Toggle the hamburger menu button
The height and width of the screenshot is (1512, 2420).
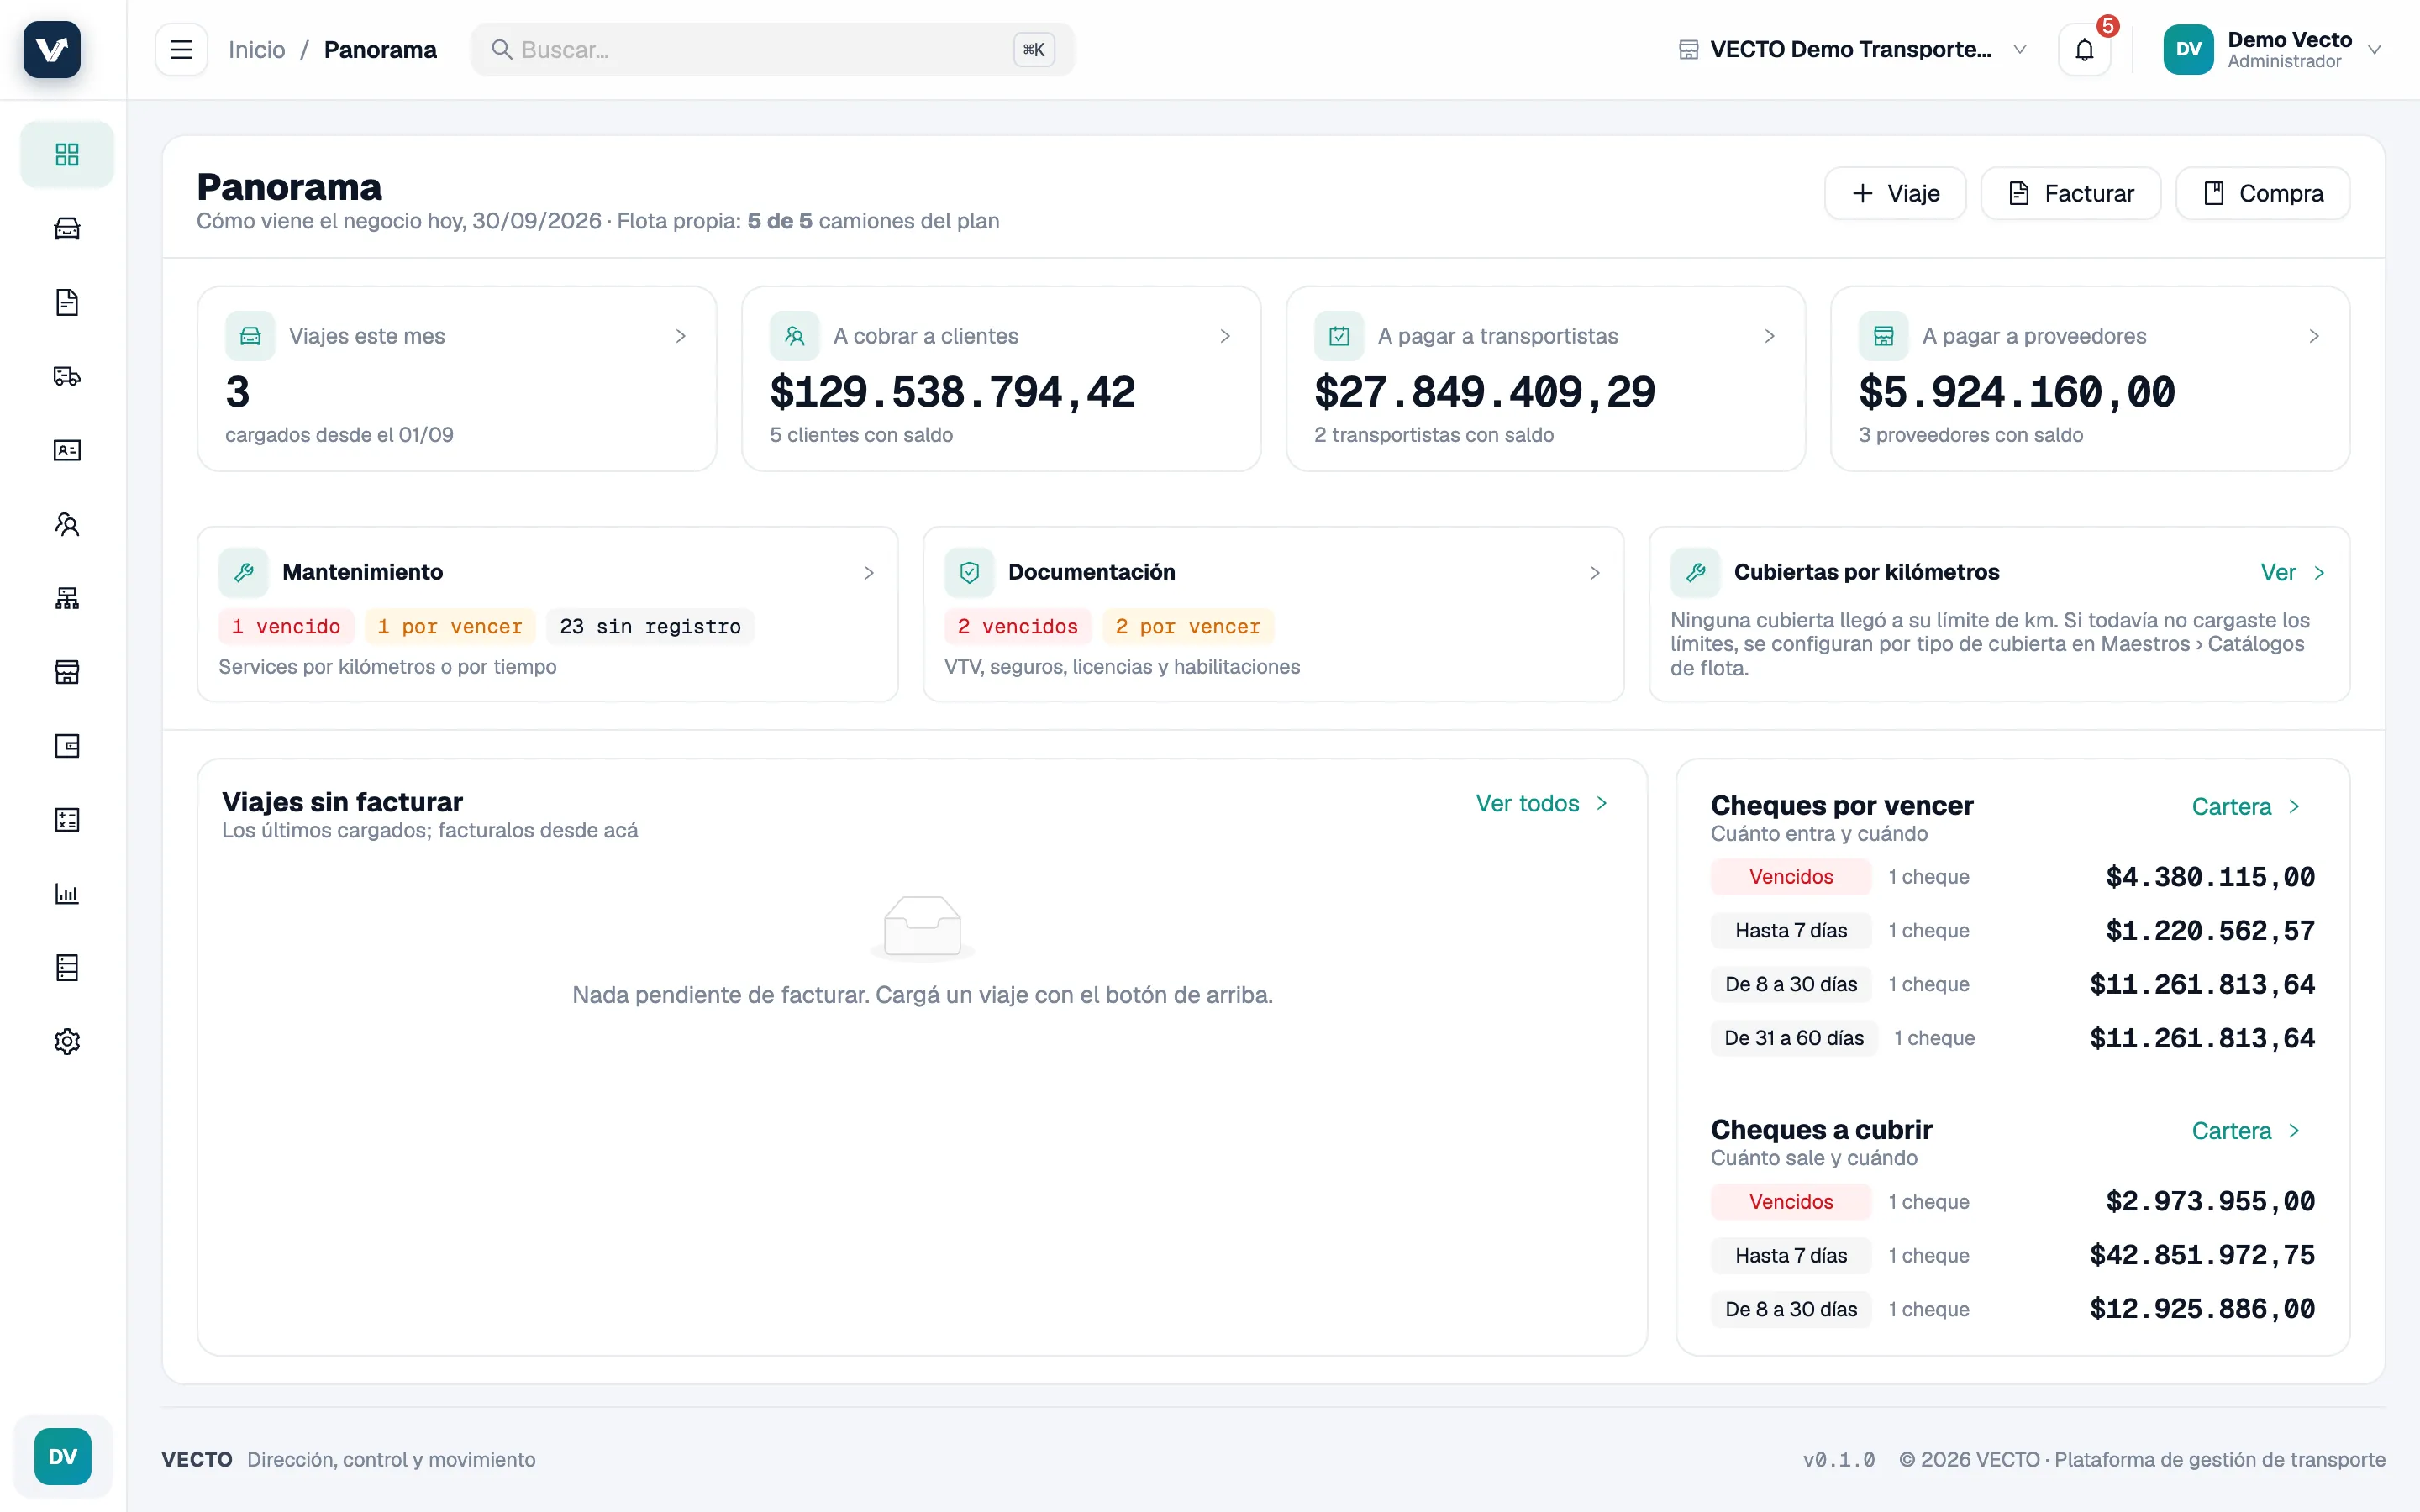pyautogui.click(x=181, y=49)
